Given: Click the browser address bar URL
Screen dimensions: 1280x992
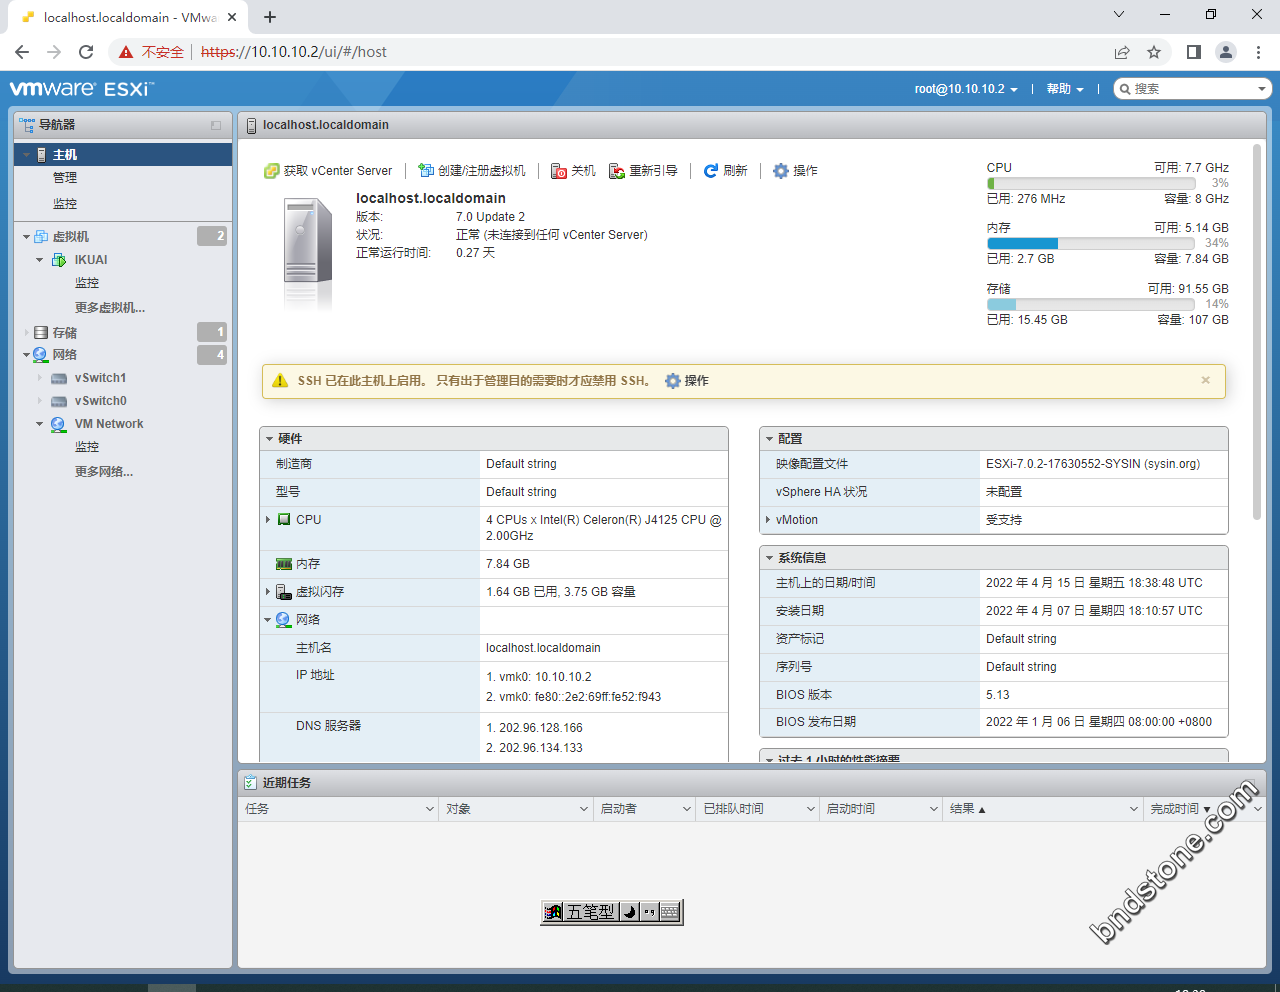Looking at the screenshot, I should (x=294, y=52).
